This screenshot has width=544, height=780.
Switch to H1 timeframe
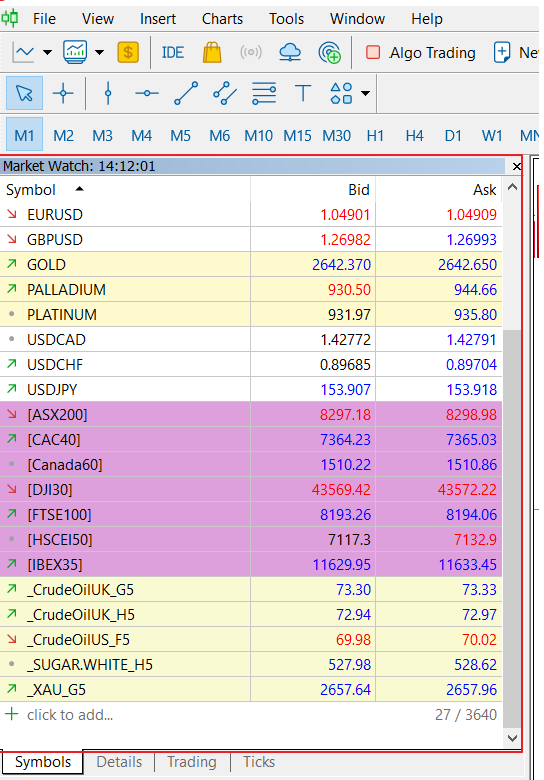[x=375, y=135]
